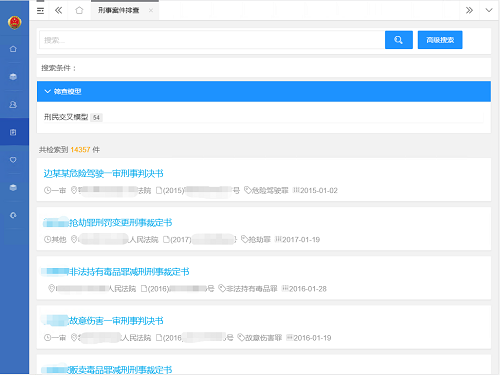500x375 pixels.
Task: Open the heart favorites icon in sidebar
Action: (x=13, y=160)
